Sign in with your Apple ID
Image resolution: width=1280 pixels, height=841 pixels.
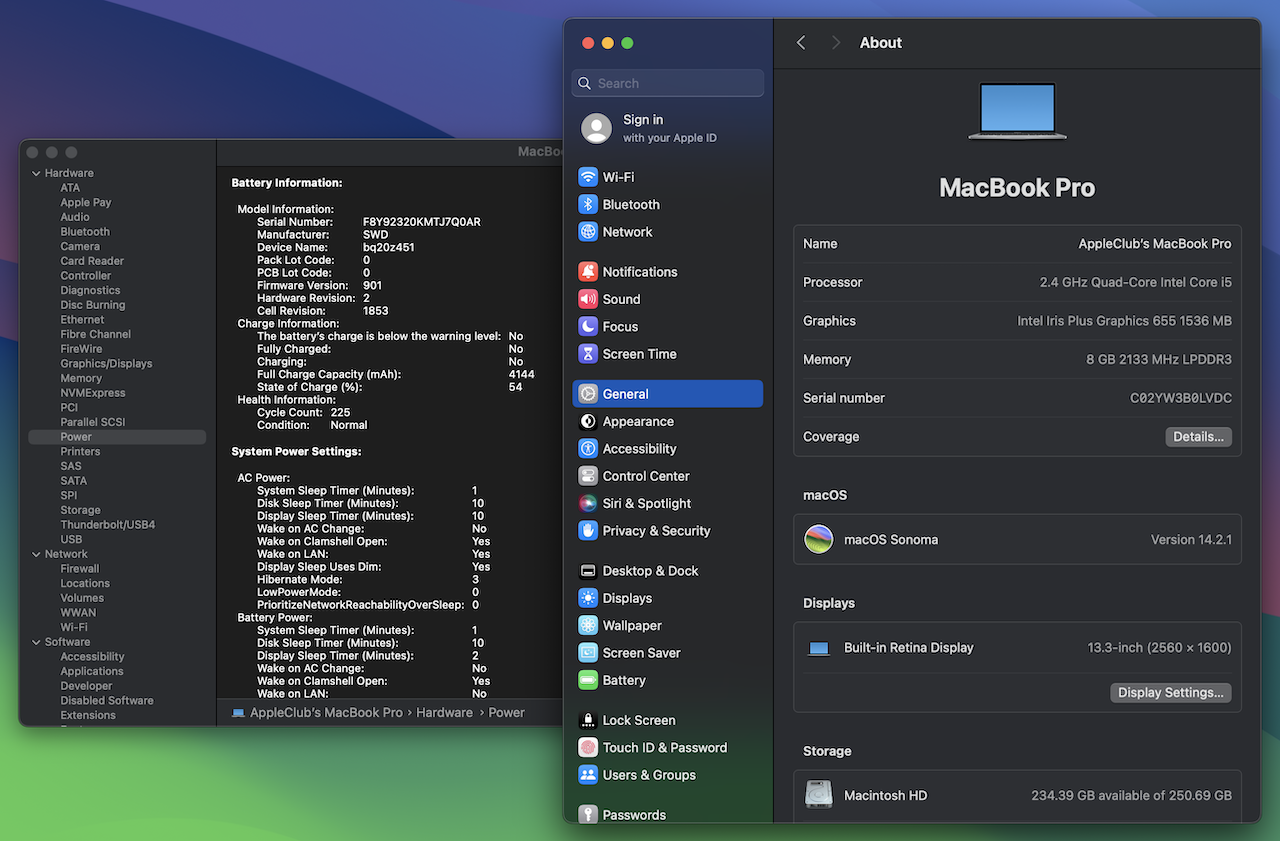[669, 128]
